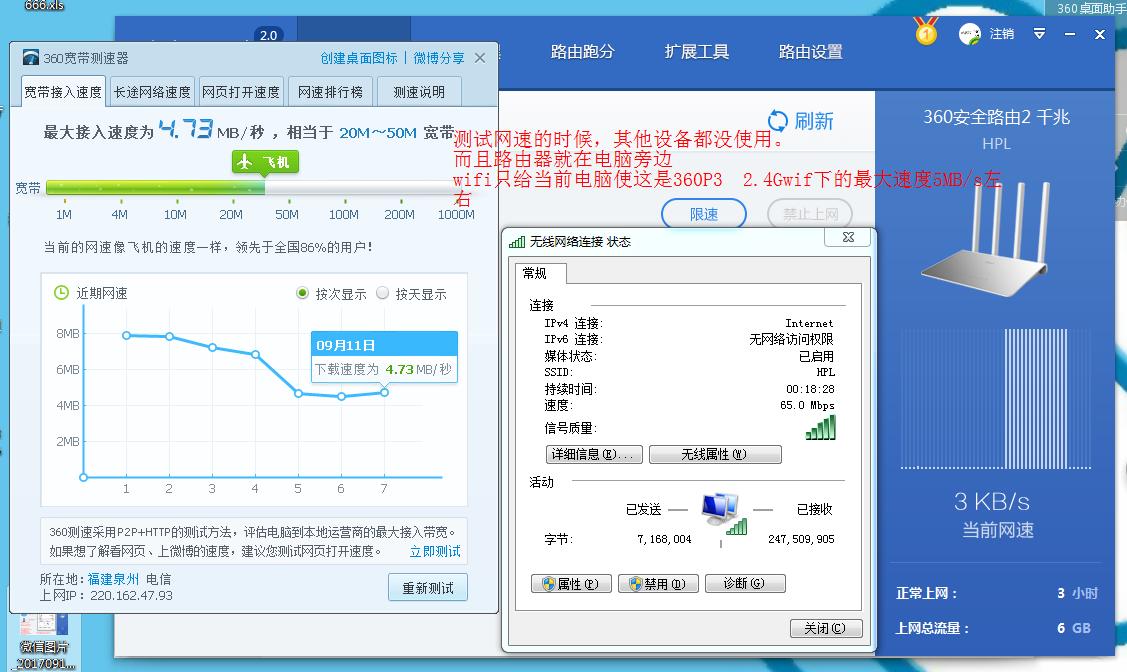This screenshot has height=672, width=1127.
Task: Minimize the 360 router window
Action: point(1070,34)
